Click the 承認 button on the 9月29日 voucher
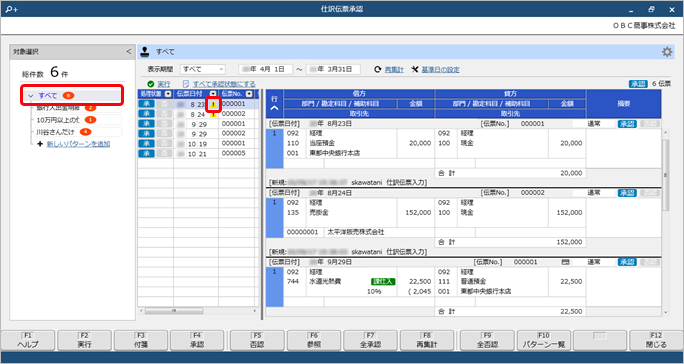This screenshot has height=364, width=684. tap(627, 262)
